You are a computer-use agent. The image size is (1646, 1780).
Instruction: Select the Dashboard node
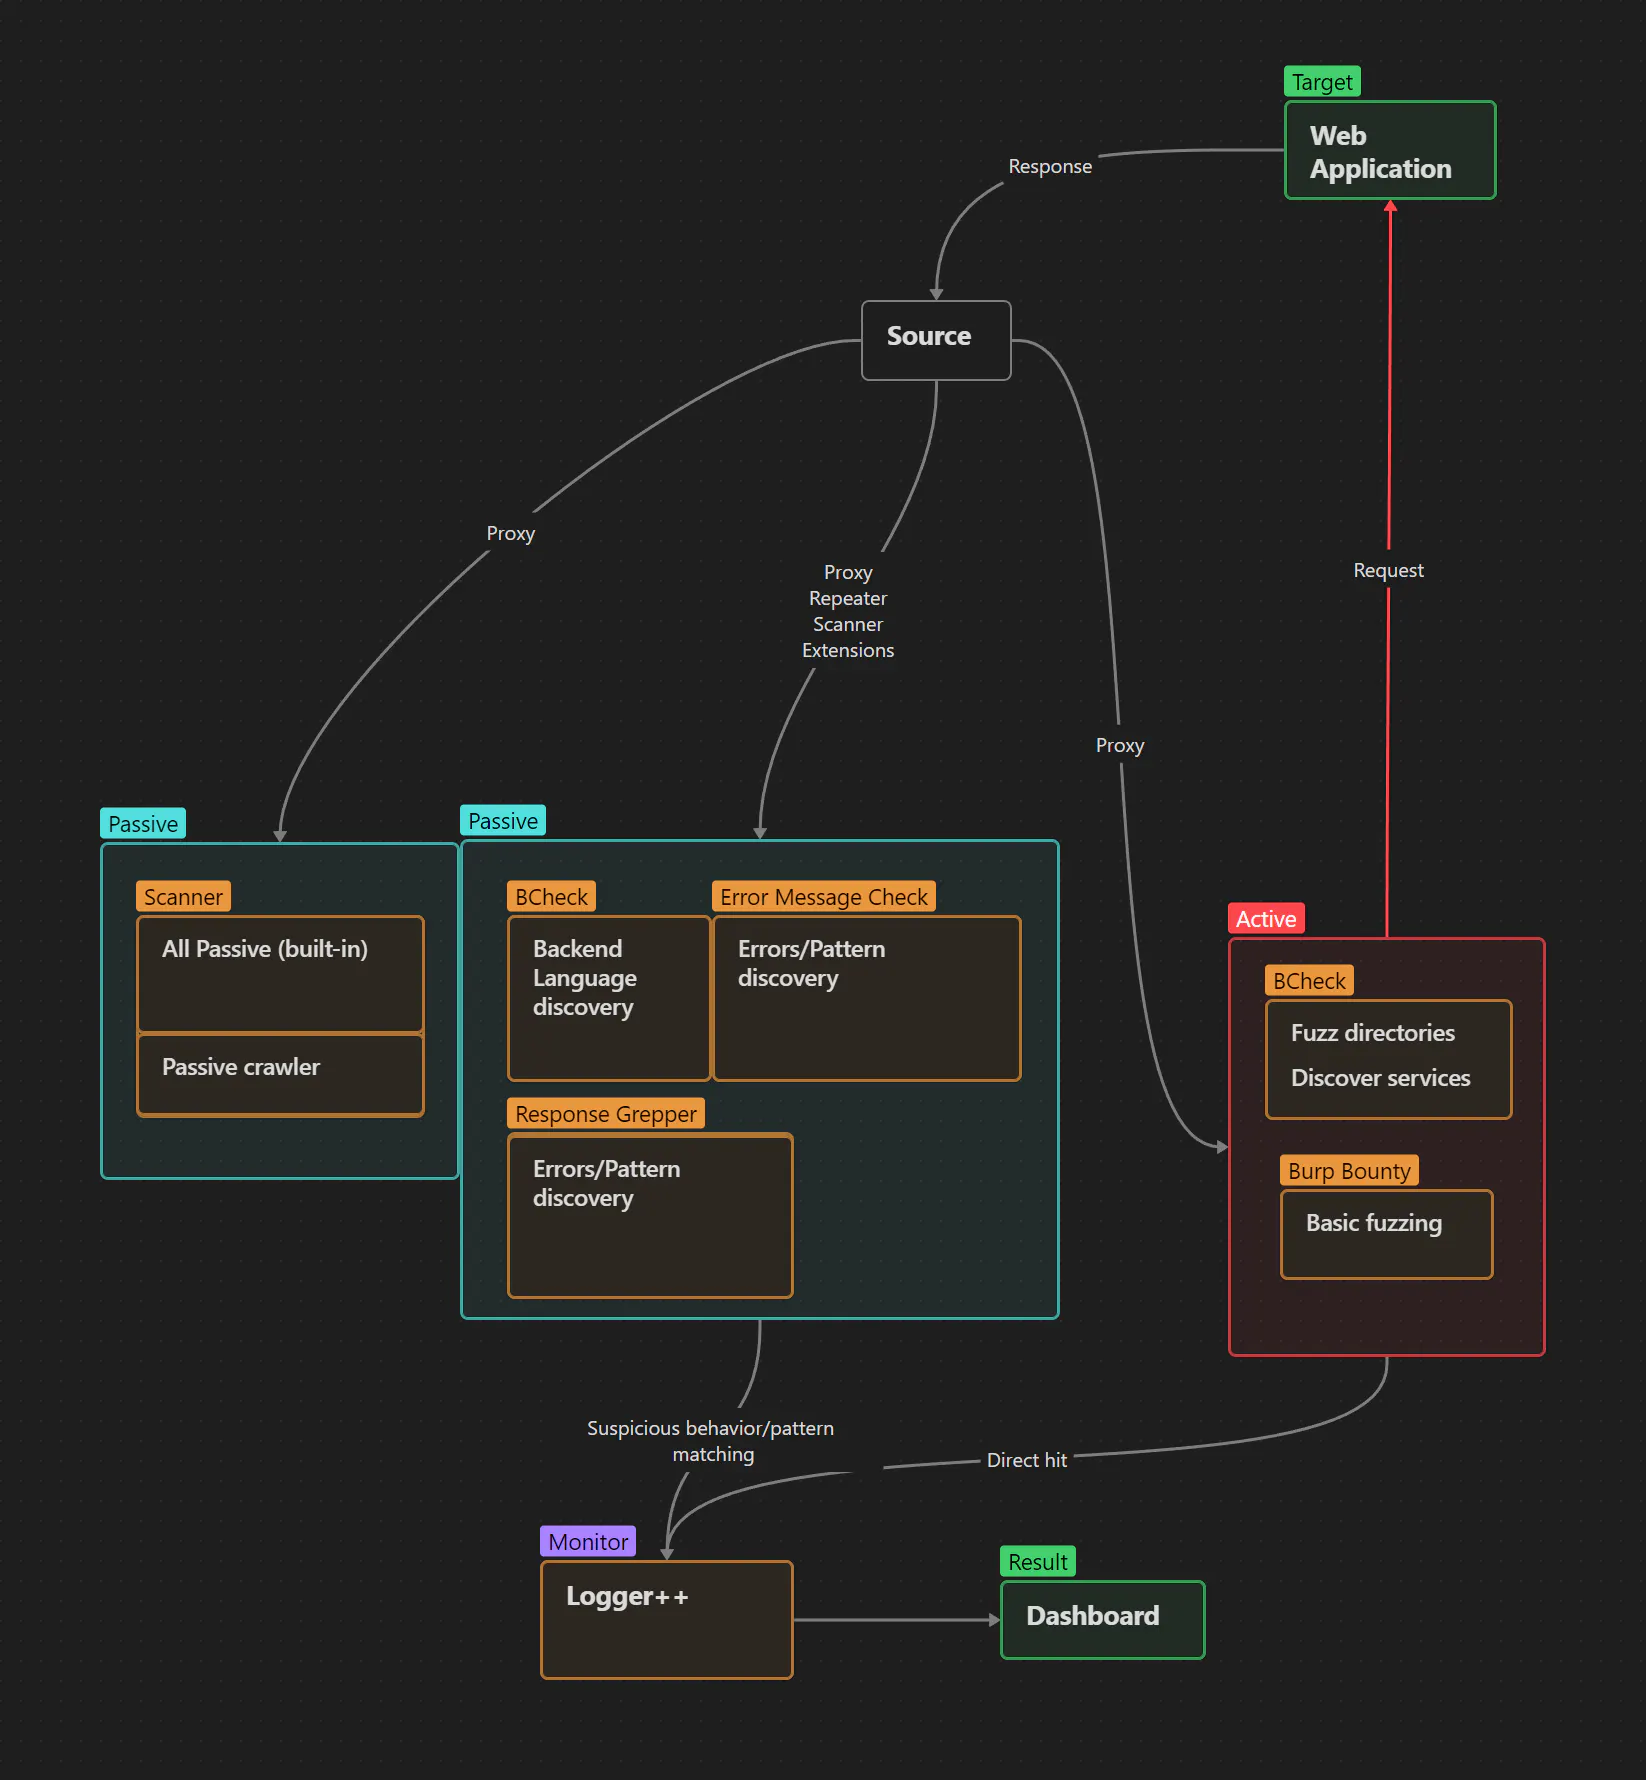(1103, 1620)
